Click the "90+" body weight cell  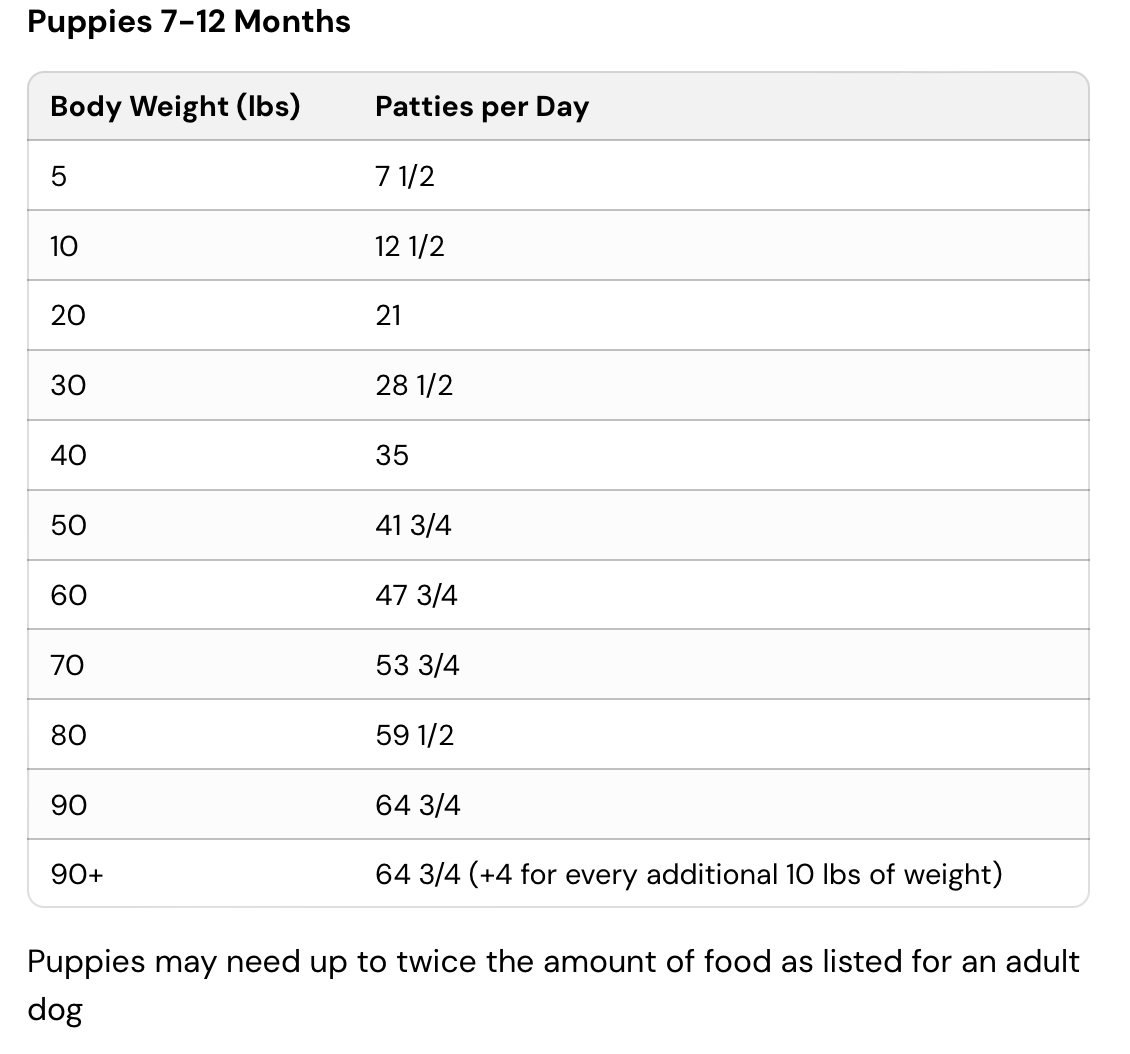[77, 875]
